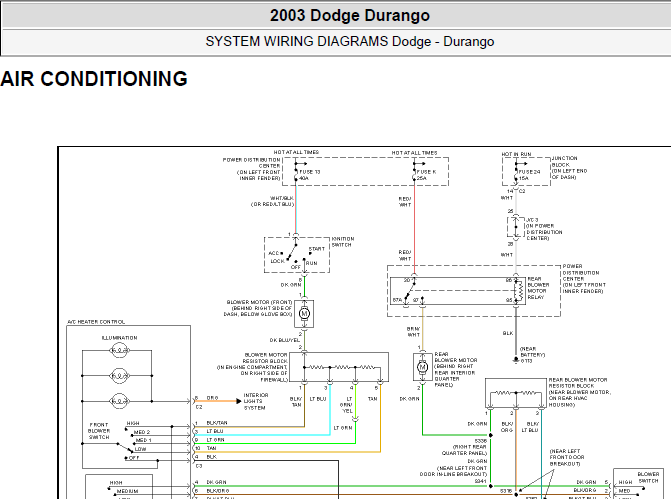Click the "WHT/BLK (OR RED/LT BLU)" wire label
671x499 pixels.
272,201
